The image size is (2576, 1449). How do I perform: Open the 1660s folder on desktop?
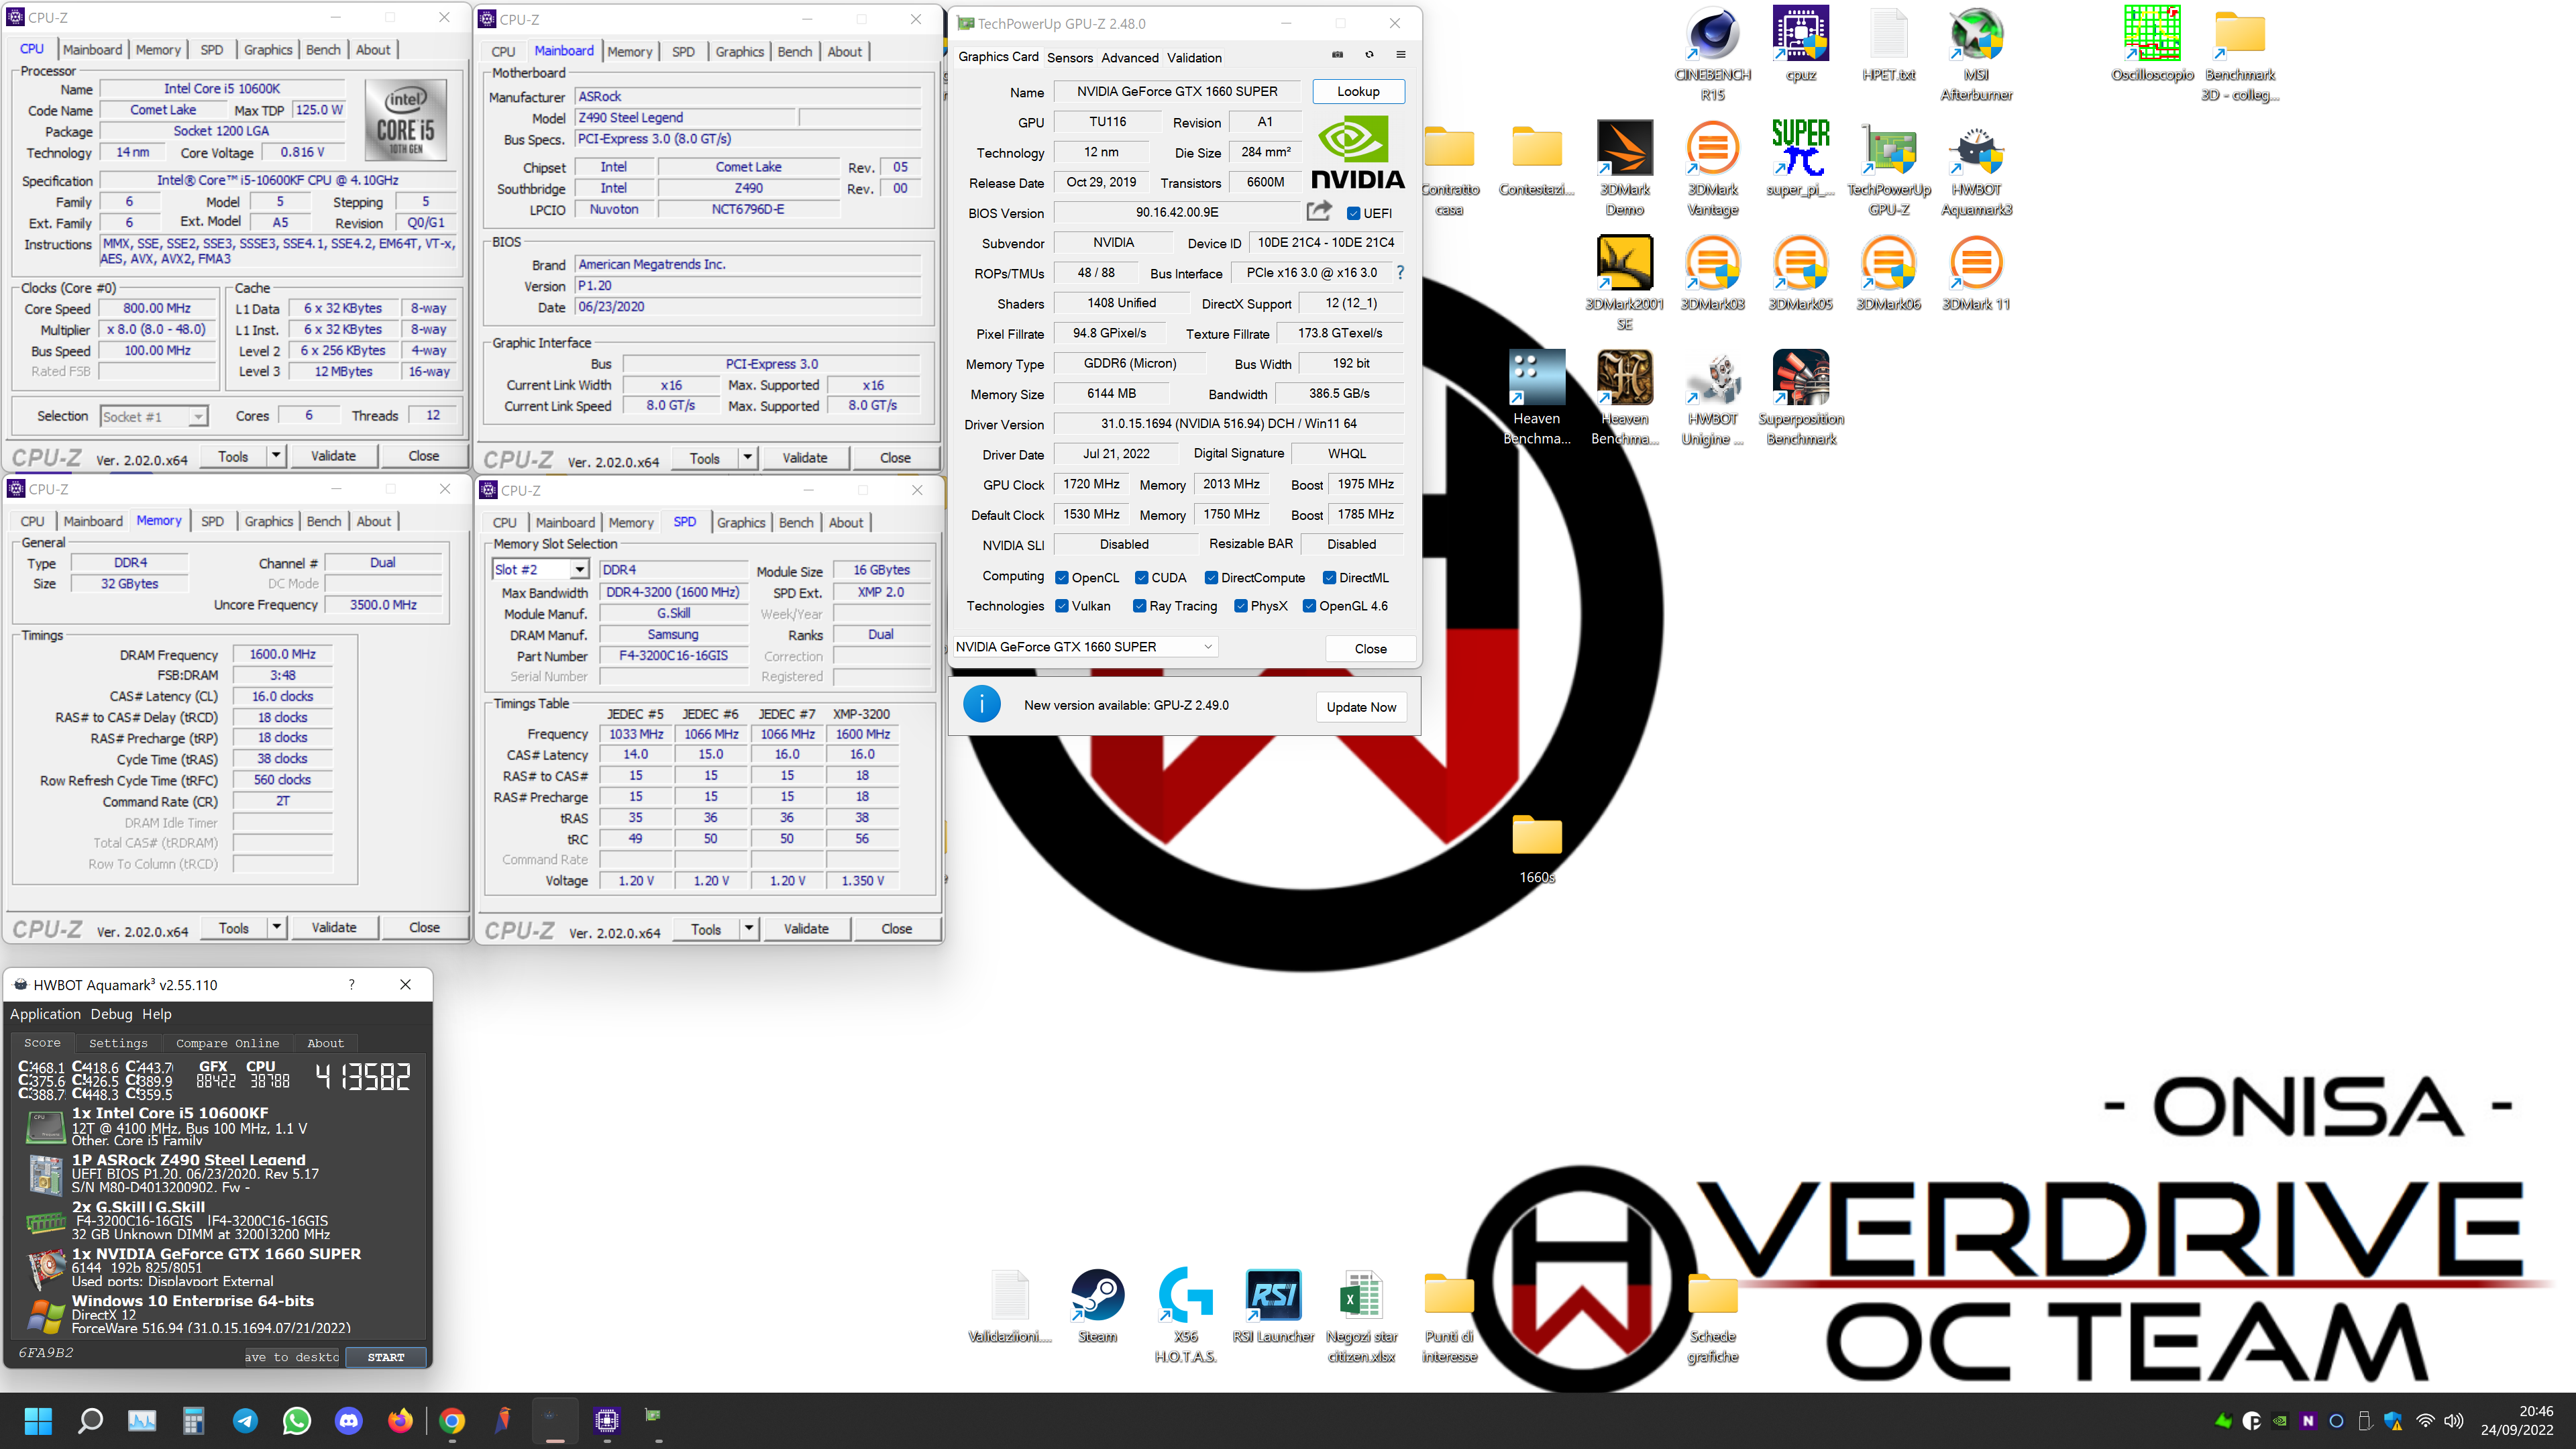pyautogui.click(x=1537, y=849)
